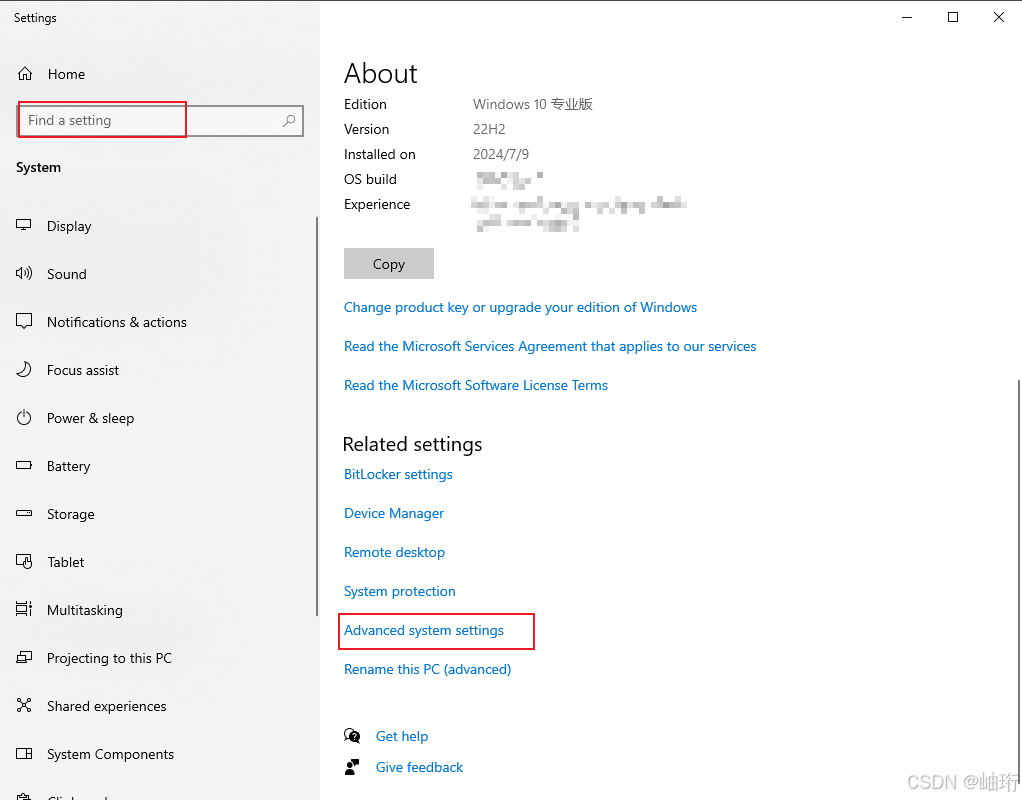The image size is (1022, 800).
Task: Click the Shared experiences icon
Action: coord(23,705)
